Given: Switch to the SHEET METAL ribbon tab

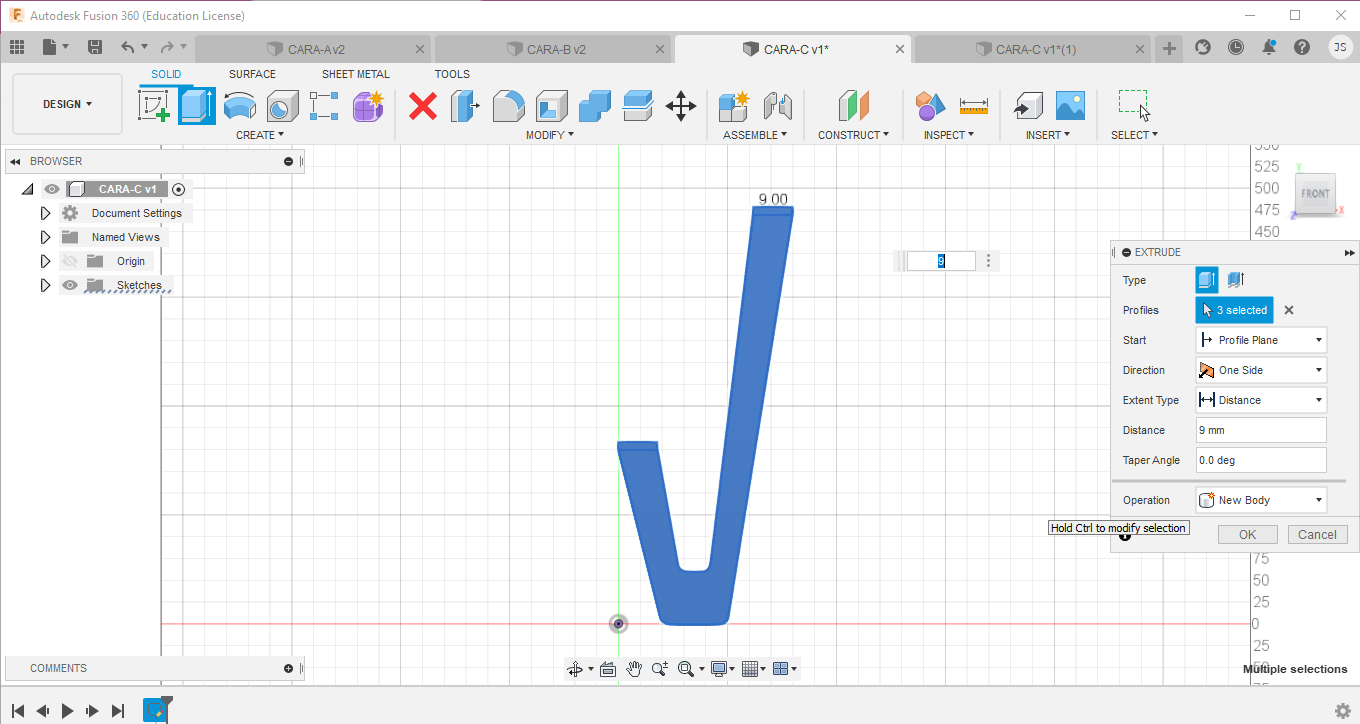Looking at the screenshot, I should tap(356, 74).
